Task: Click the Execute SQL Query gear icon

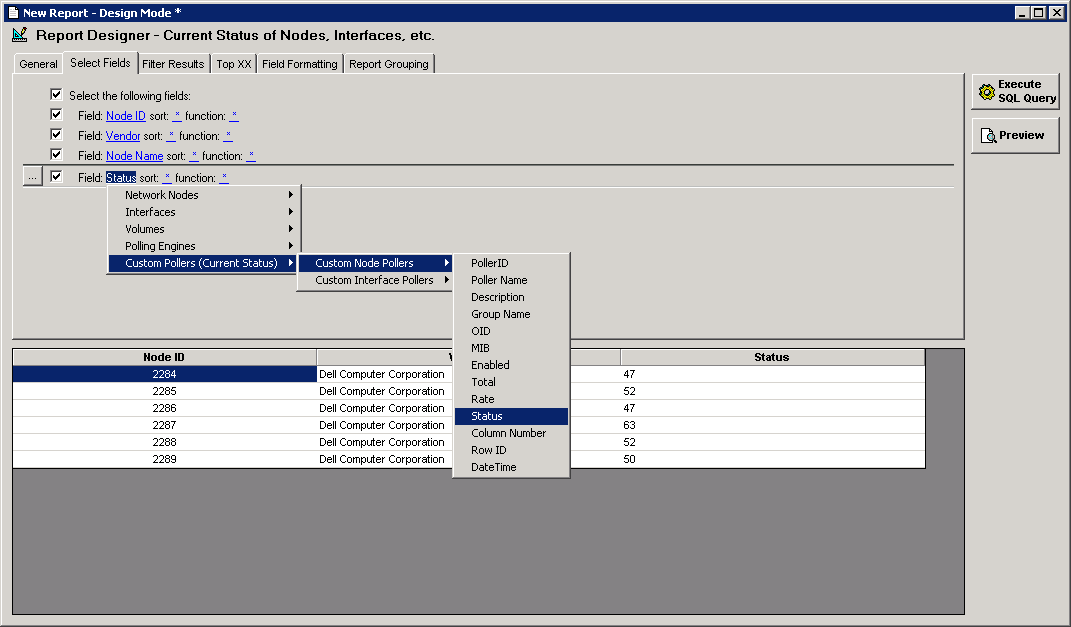Action: click(x=987, y=92)
